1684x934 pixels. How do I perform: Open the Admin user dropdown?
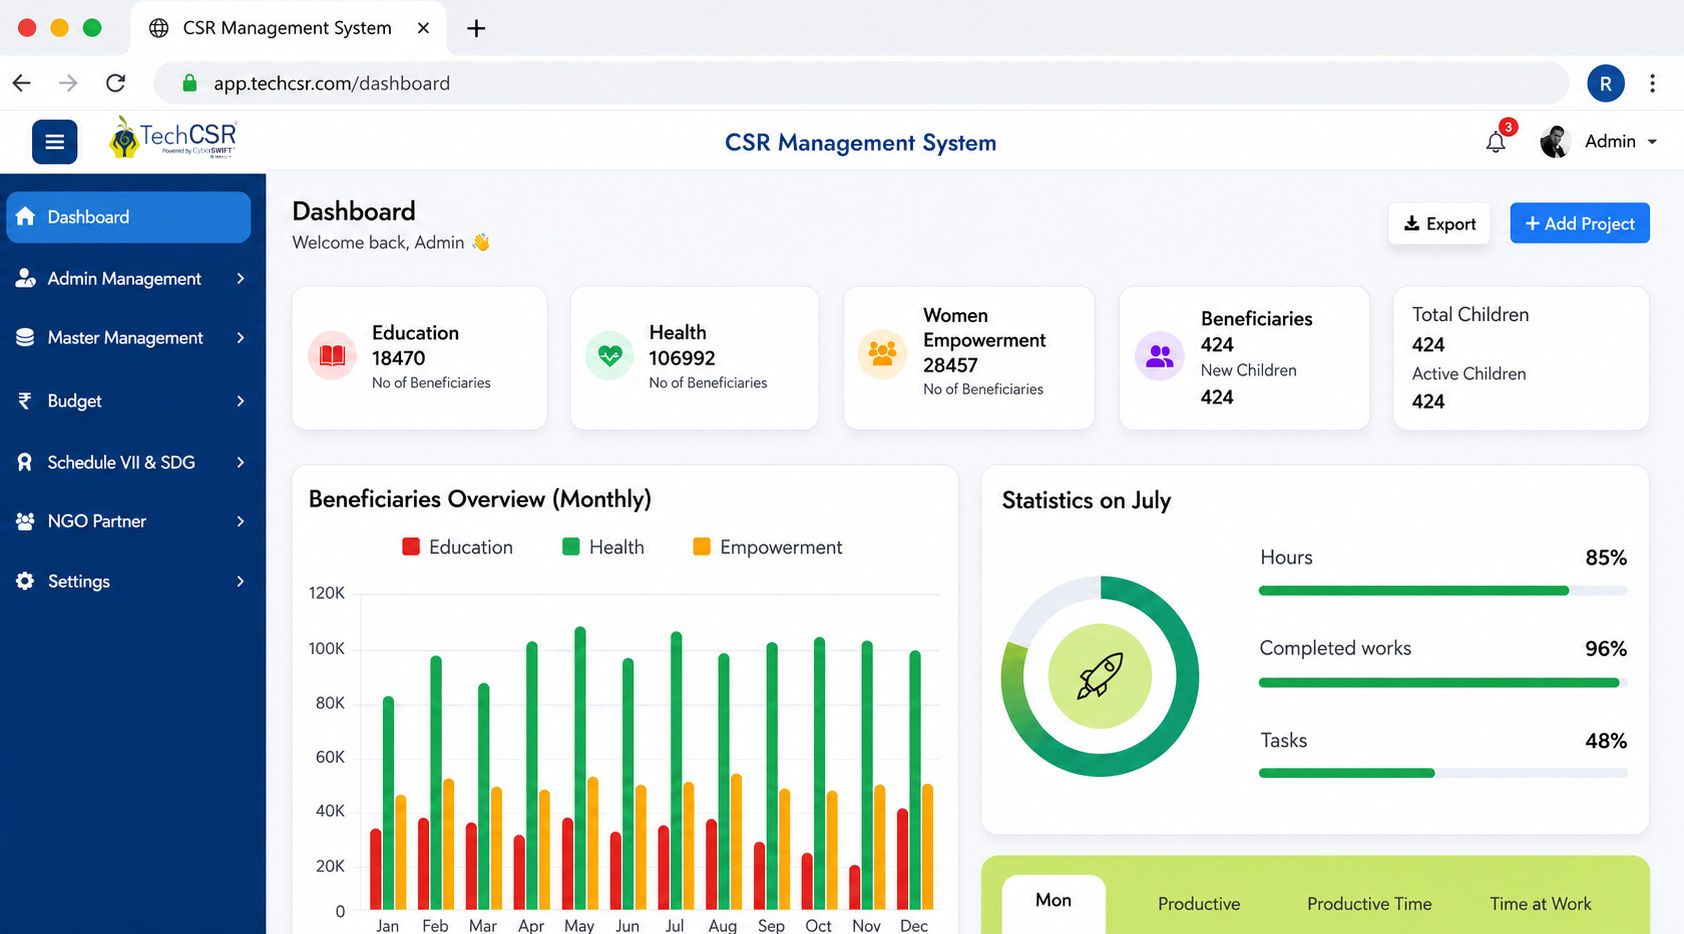point(1599,142)
